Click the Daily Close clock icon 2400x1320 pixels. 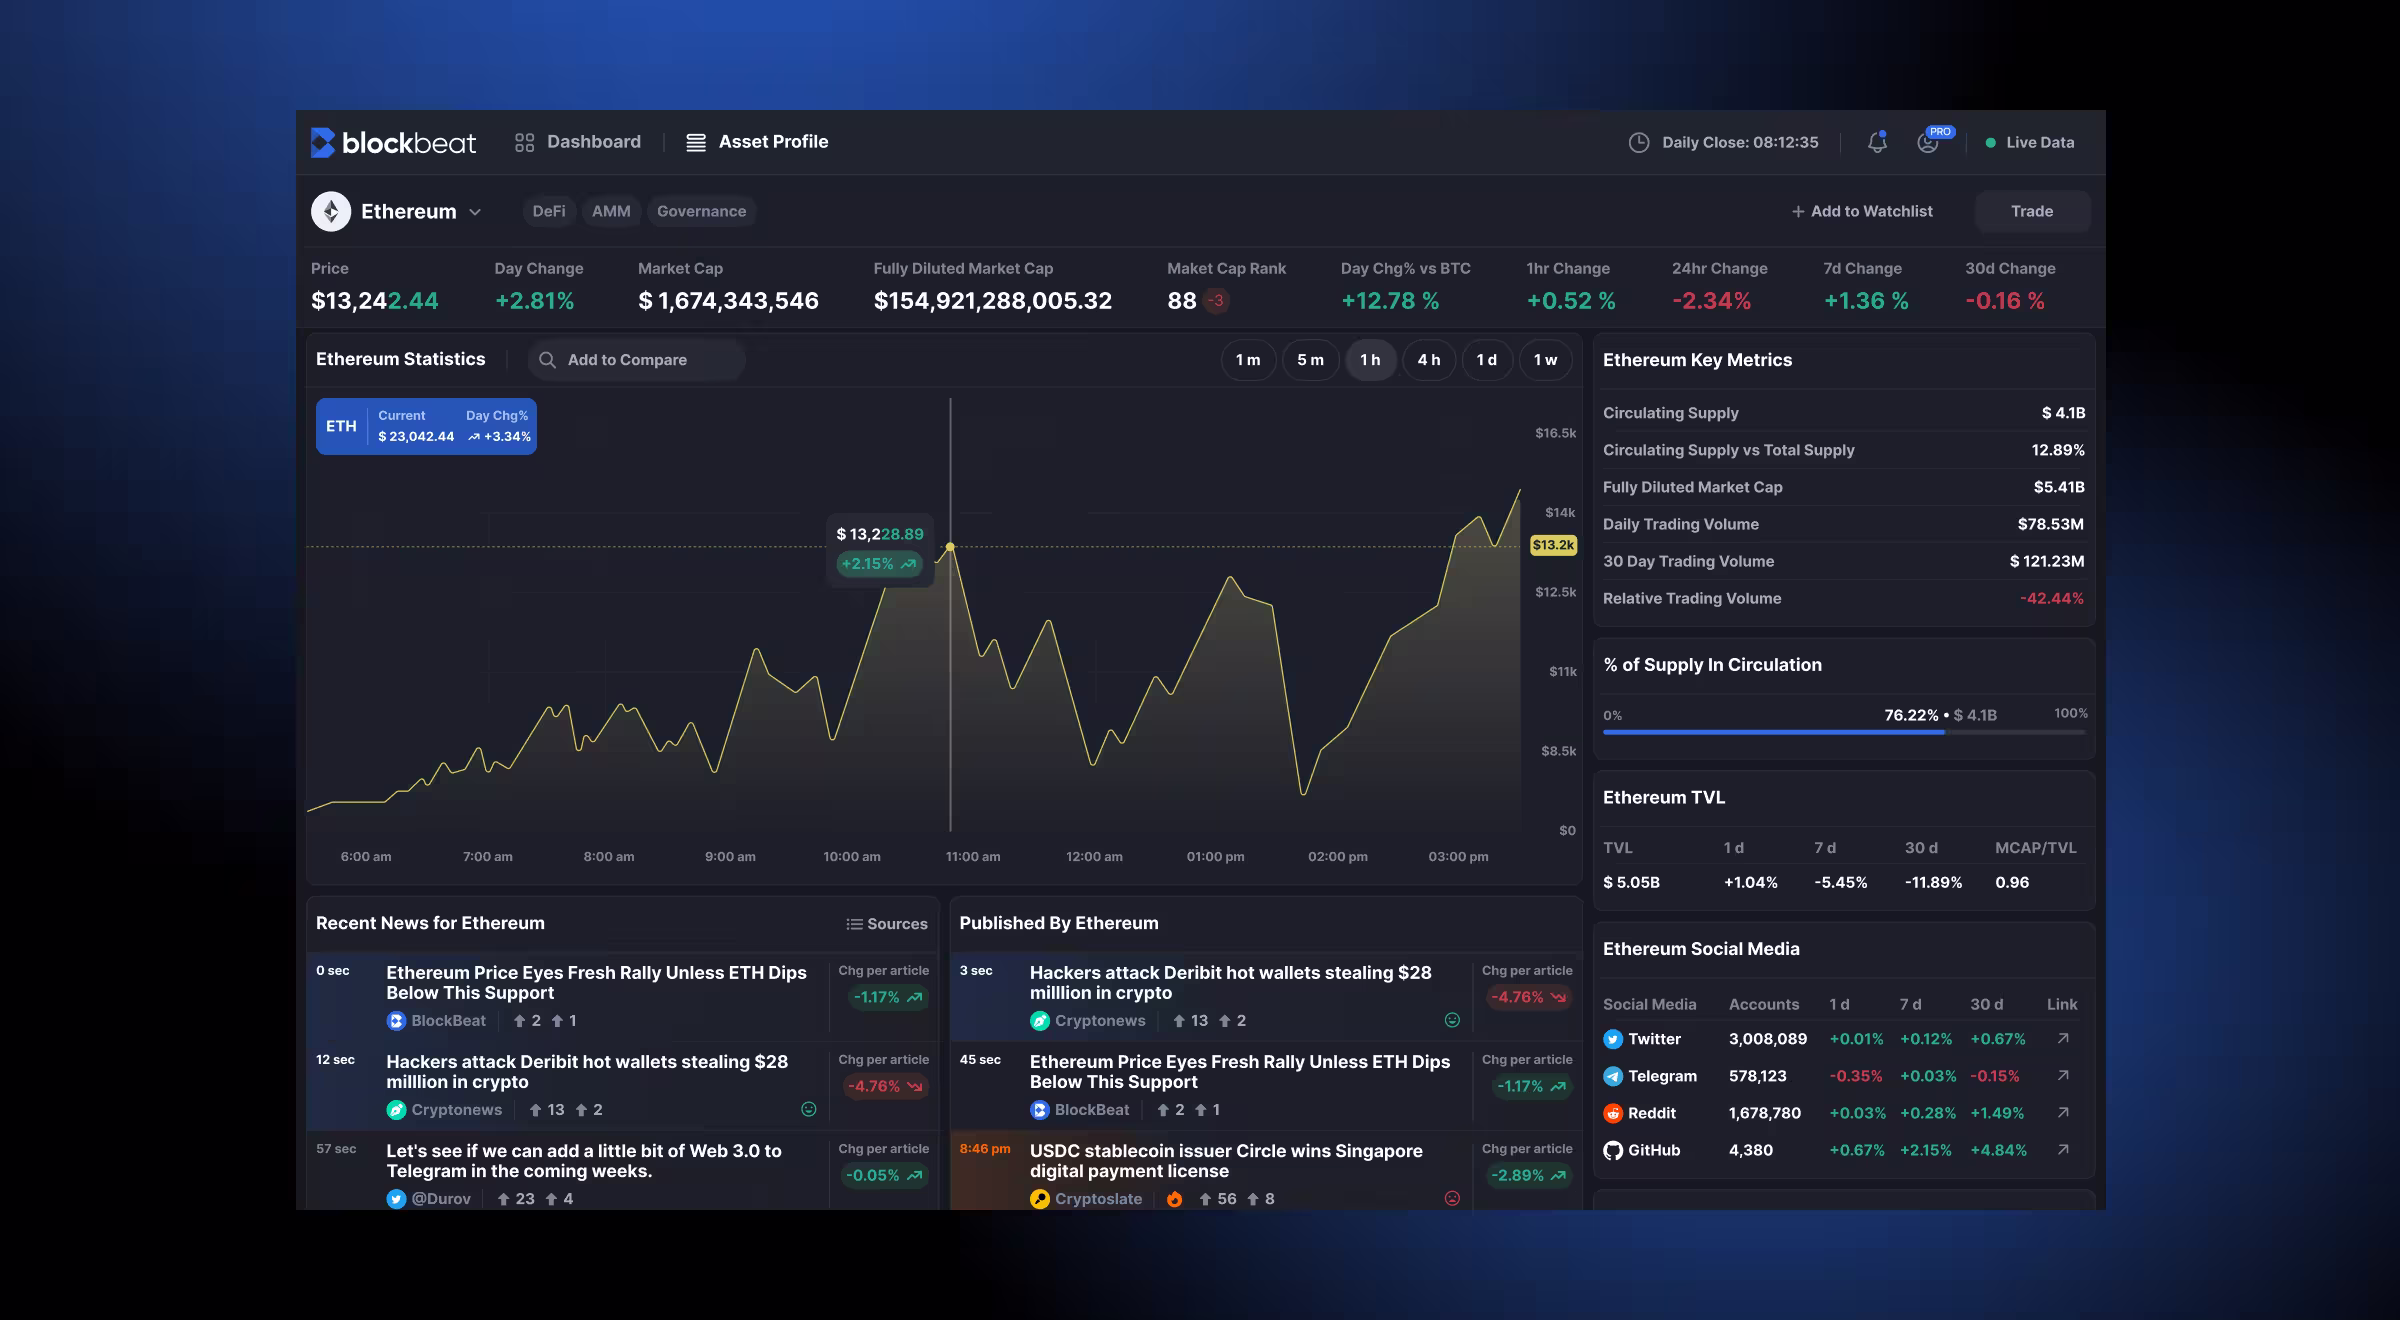[1638, 142]
